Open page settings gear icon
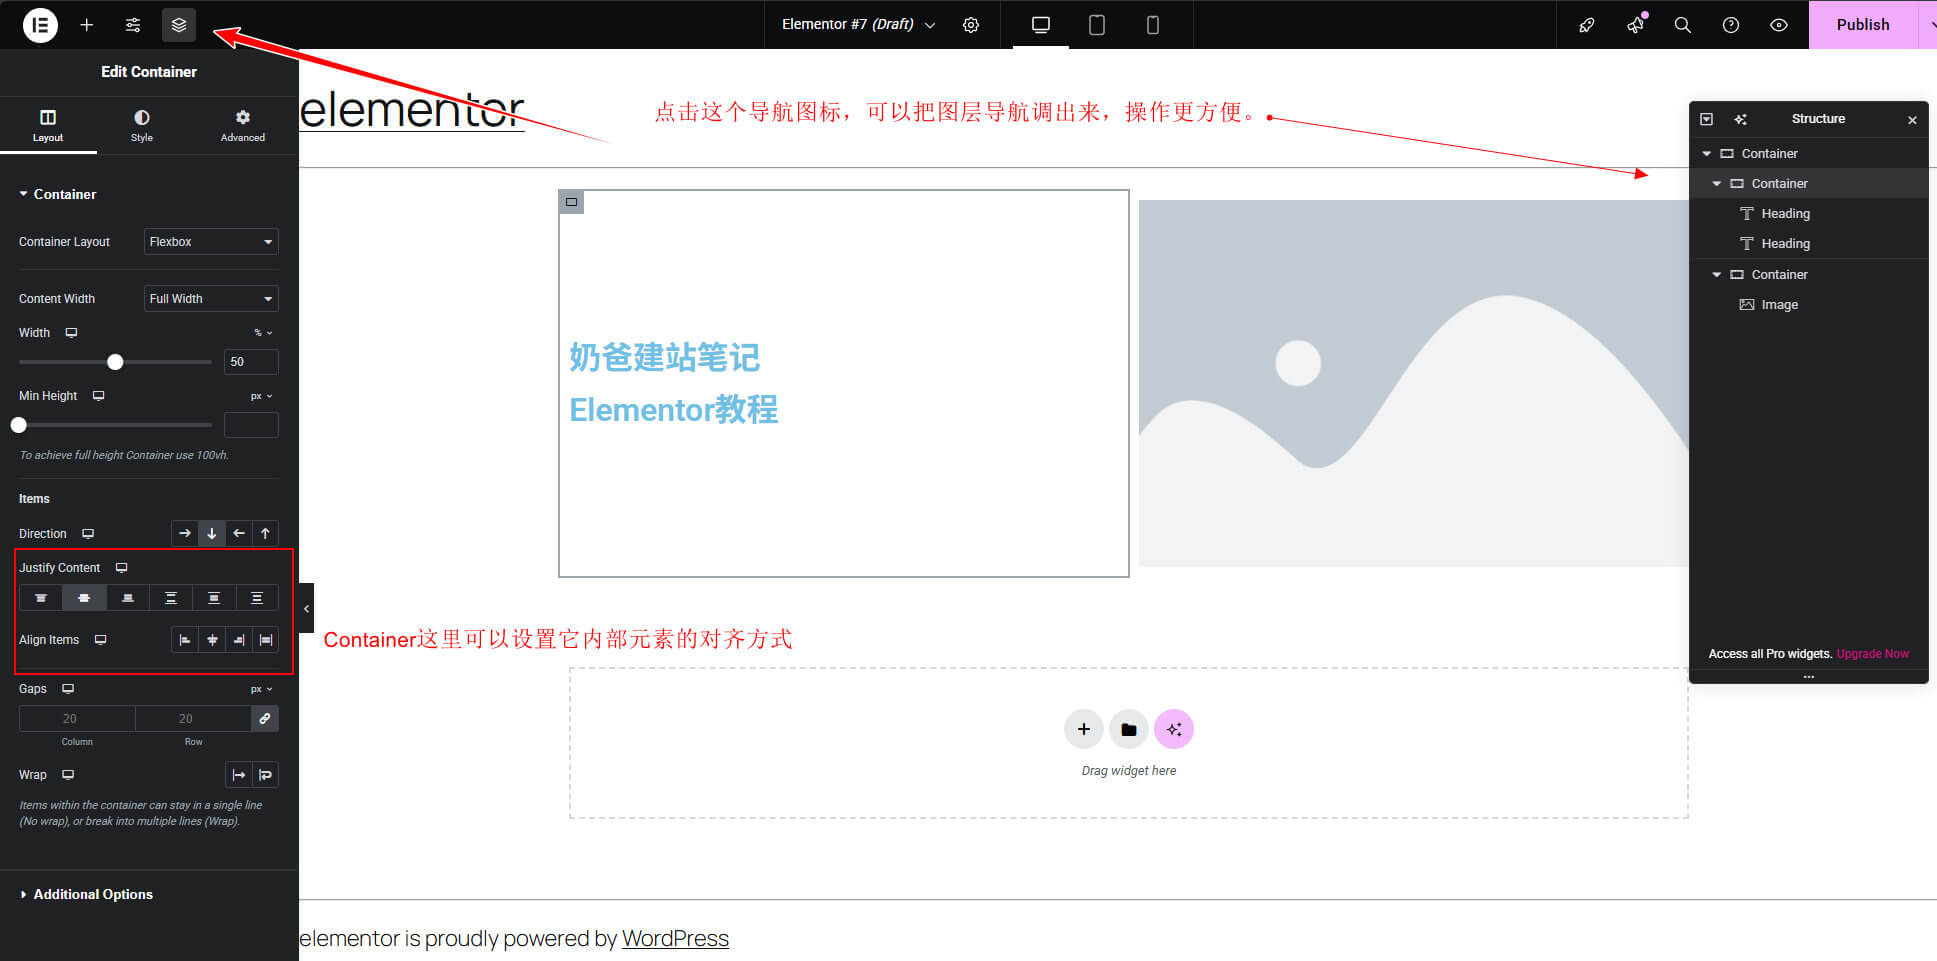 [x=971, y=25]
